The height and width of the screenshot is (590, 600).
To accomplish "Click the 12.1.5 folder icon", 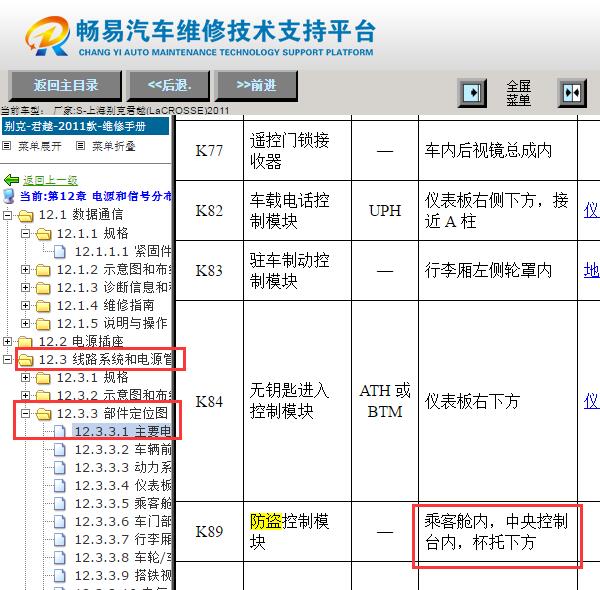I will pyautogui.click(x=43, y=324).
